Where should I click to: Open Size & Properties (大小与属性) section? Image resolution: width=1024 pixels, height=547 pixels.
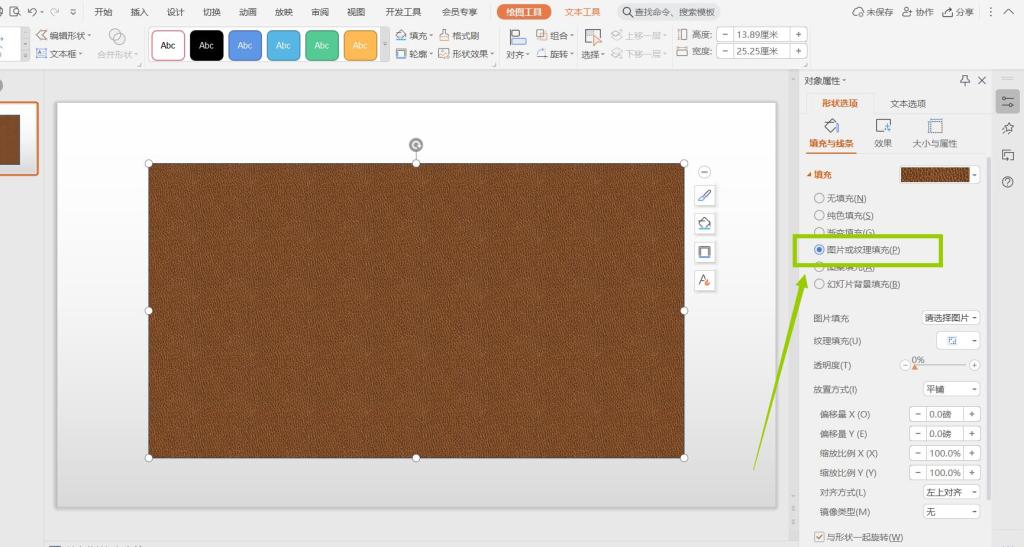(935, 132)
